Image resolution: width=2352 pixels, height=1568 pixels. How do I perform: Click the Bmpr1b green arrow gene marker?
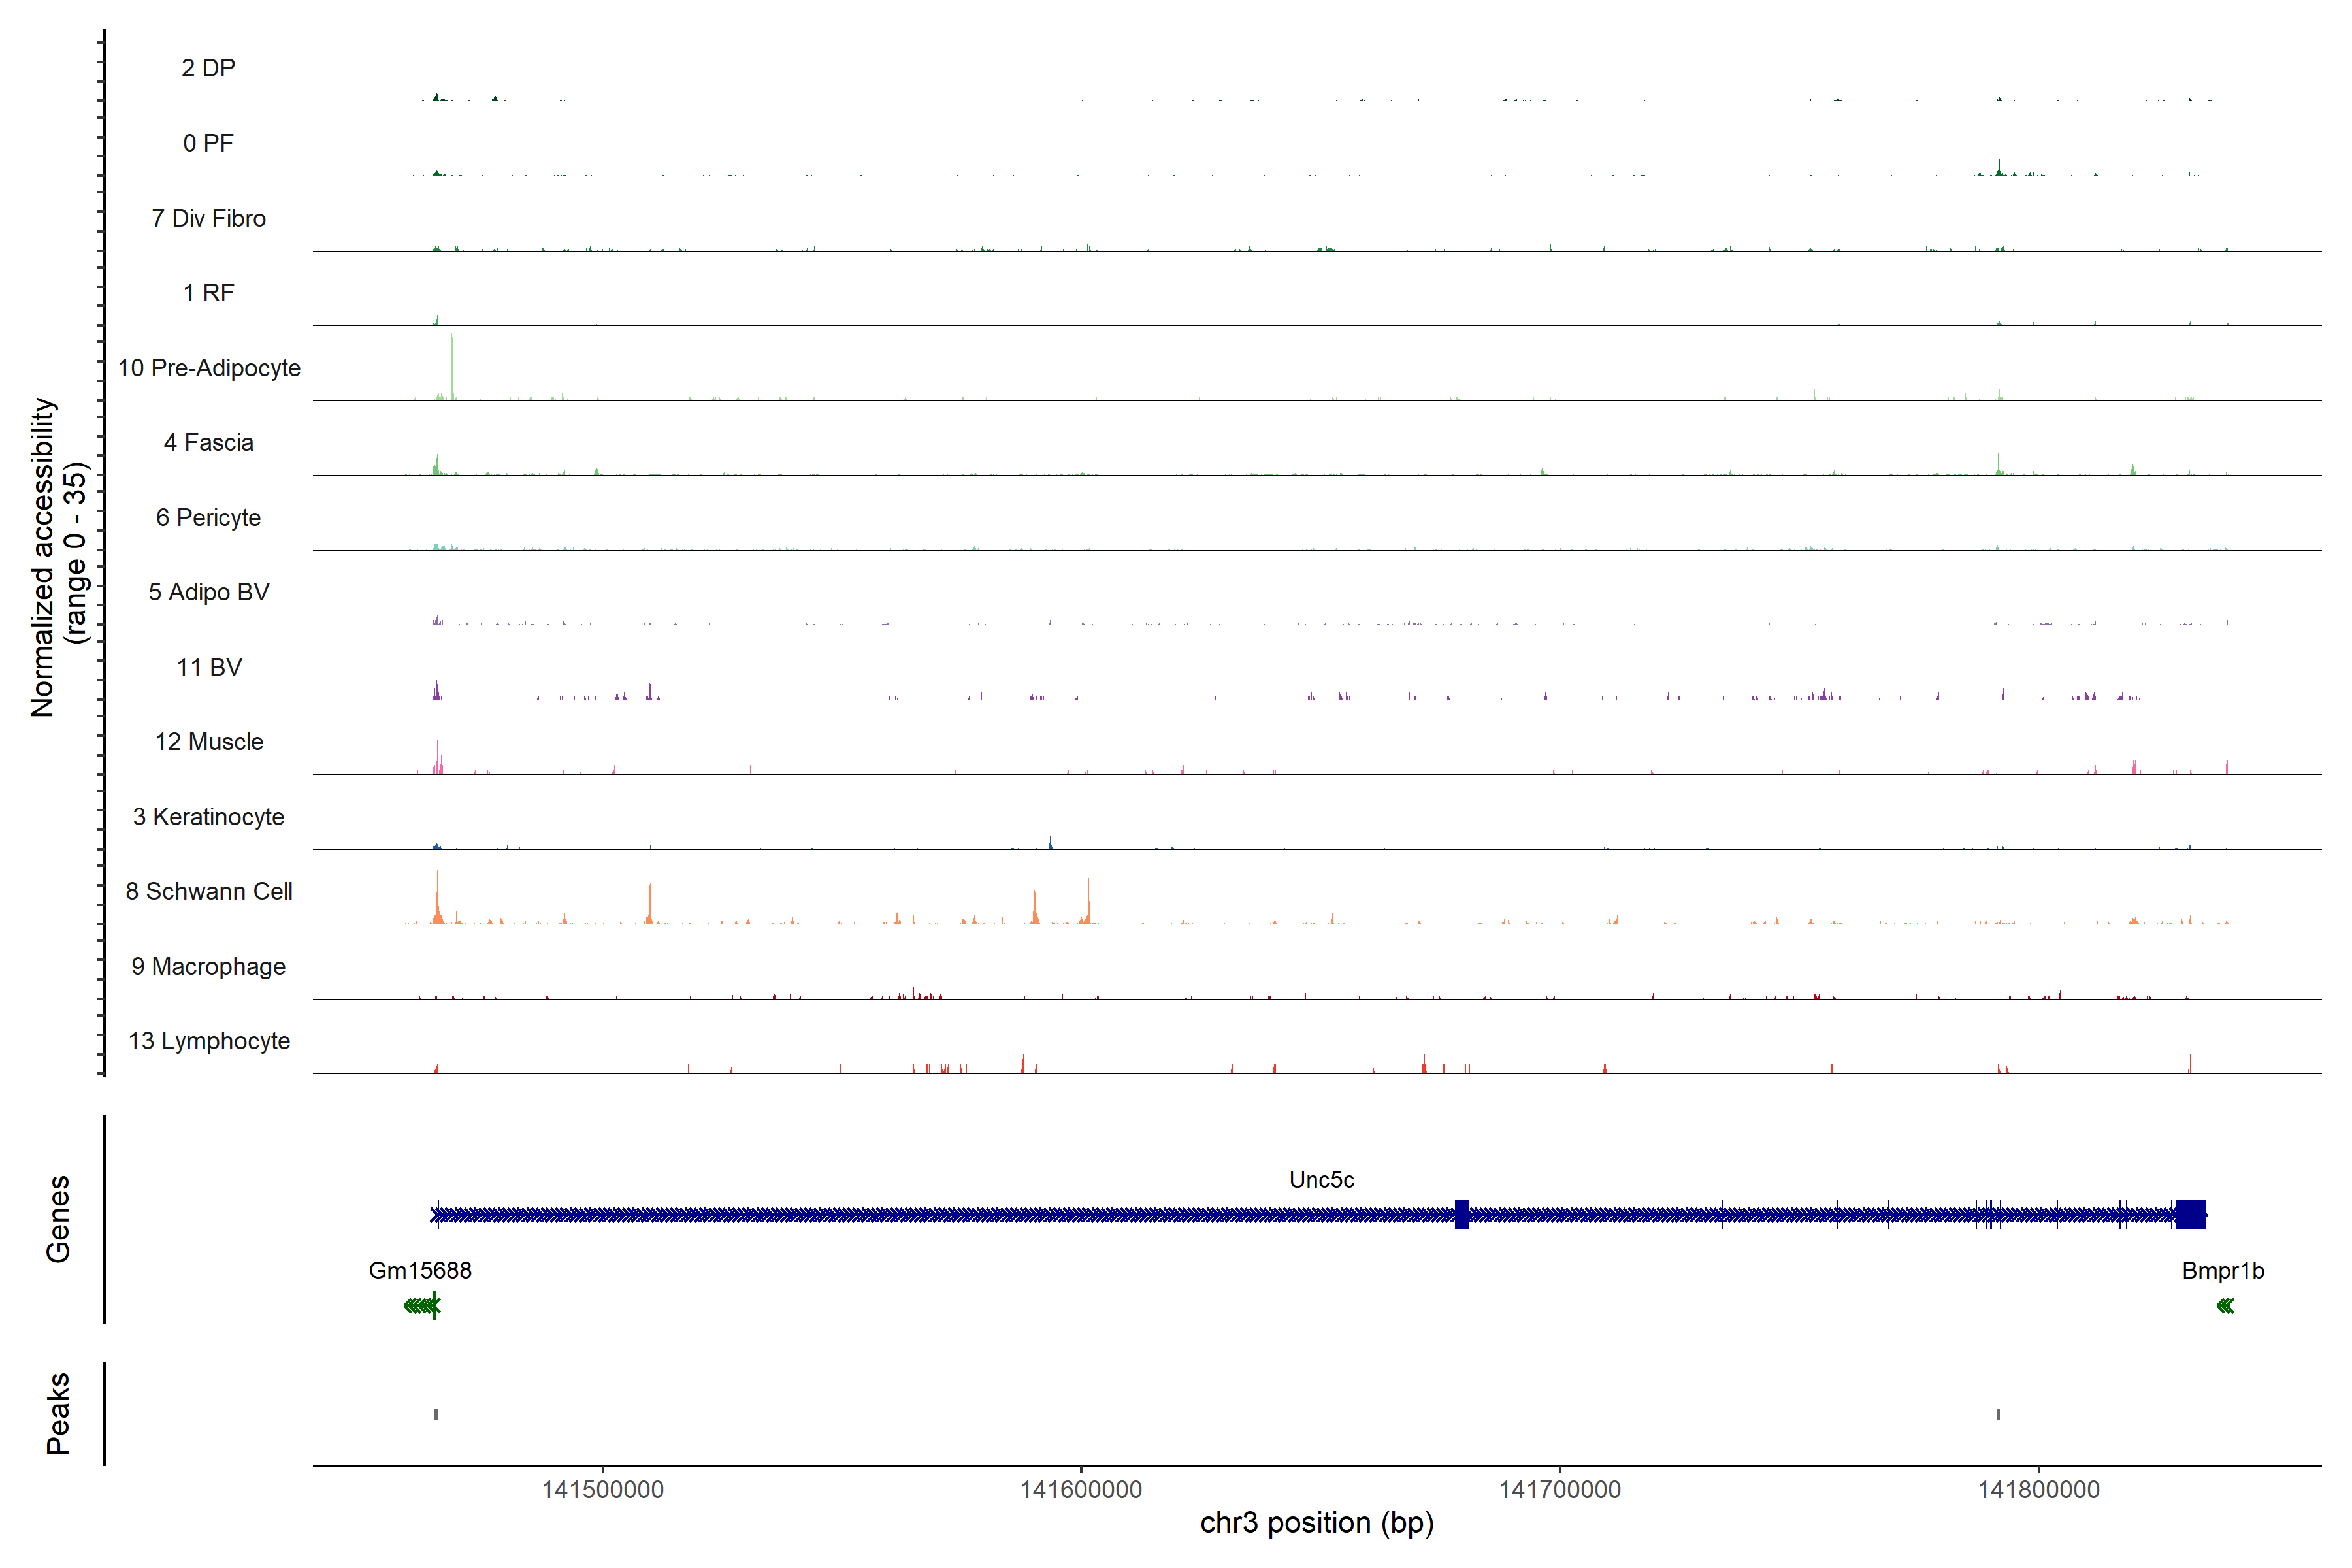2225,1305
